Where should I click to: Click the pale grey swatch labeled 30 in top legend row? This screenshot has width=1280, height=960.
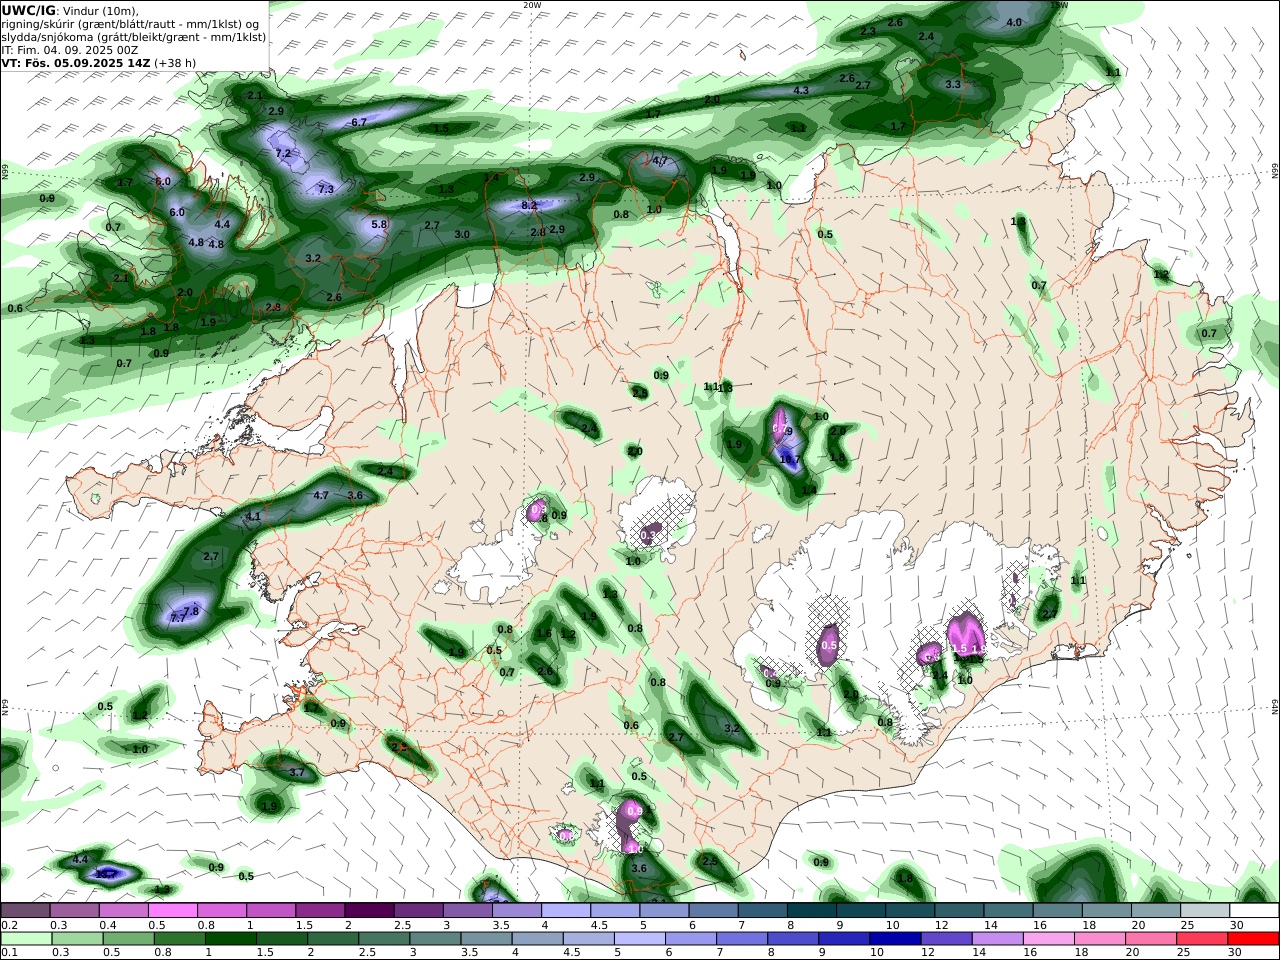(1253, 911)
